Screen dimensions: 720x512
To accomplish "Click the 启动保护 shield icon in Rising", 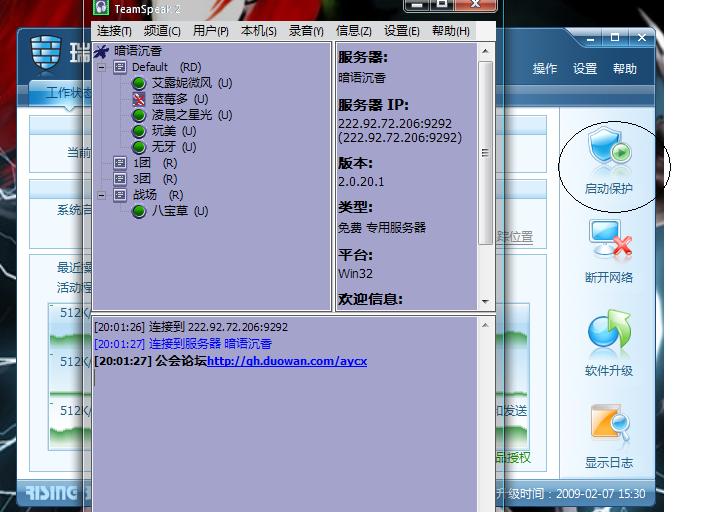I will coord(610,148).
